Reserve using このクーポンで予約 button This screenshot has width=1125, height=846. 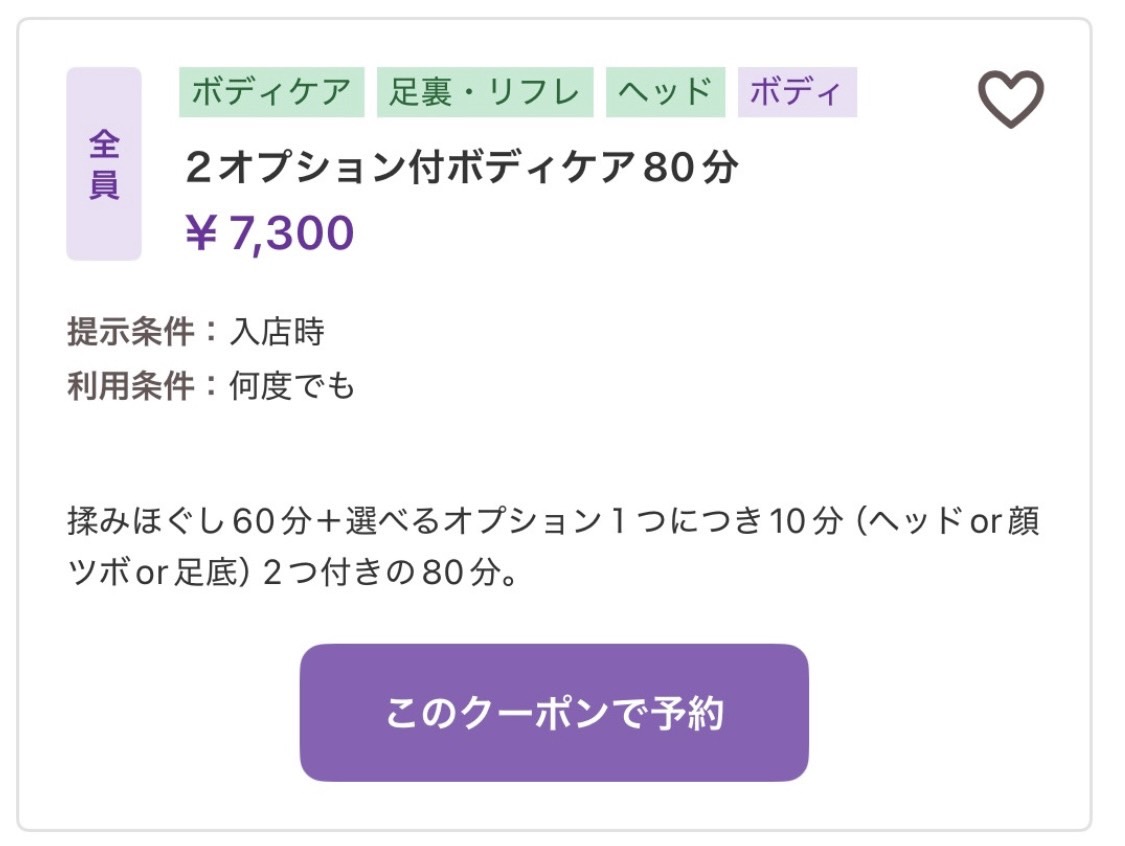554,713
